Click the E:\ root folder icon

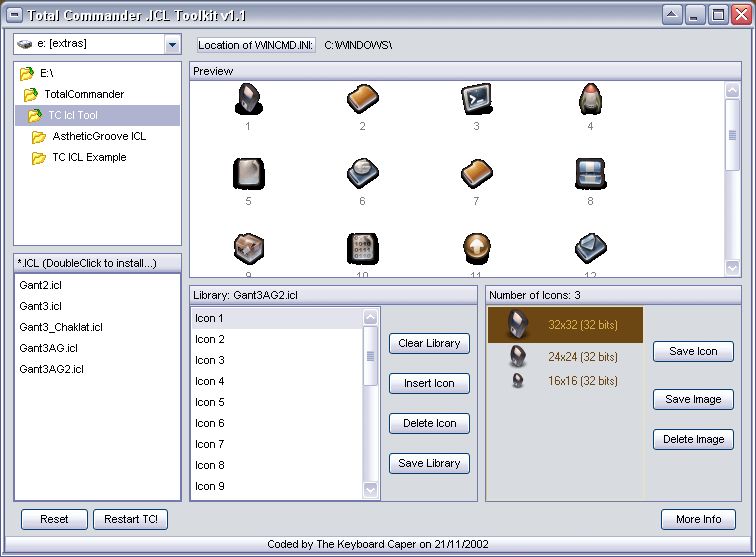pos(27,74)
